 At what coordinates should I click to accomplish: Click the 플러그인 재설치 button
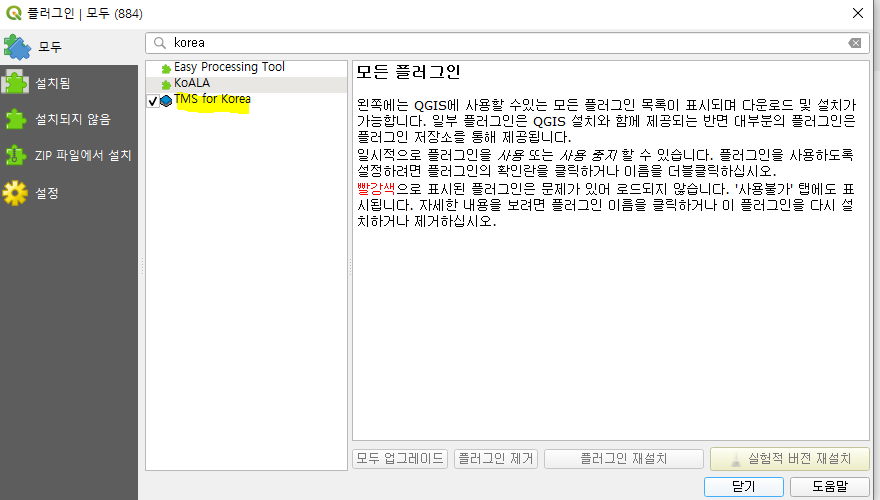click(624, 459)
